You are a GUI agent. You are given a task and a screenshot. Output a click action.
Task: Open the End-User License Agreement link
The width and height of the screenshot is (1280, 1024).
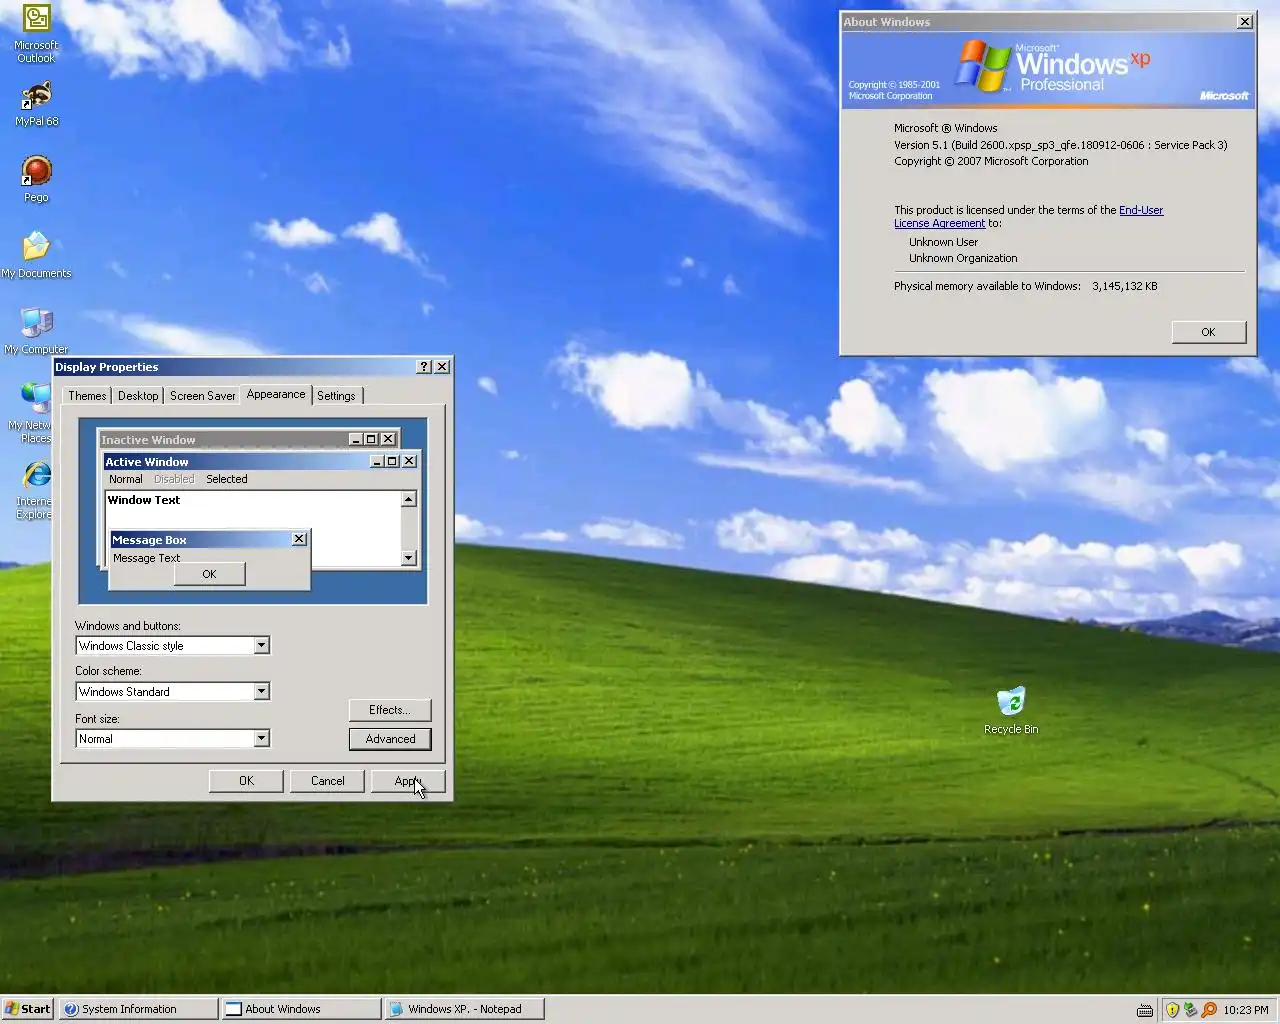[1028, 217]
